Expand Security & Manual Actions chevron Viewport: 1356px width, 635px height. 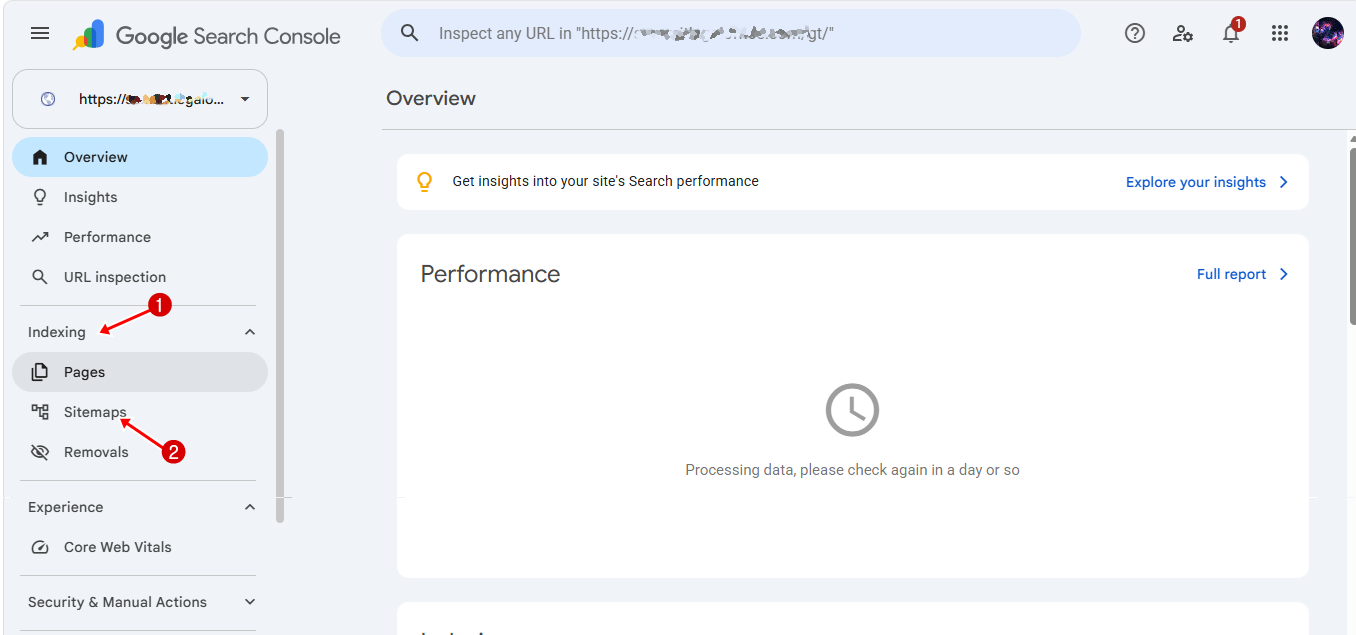[x=250, y=602]
